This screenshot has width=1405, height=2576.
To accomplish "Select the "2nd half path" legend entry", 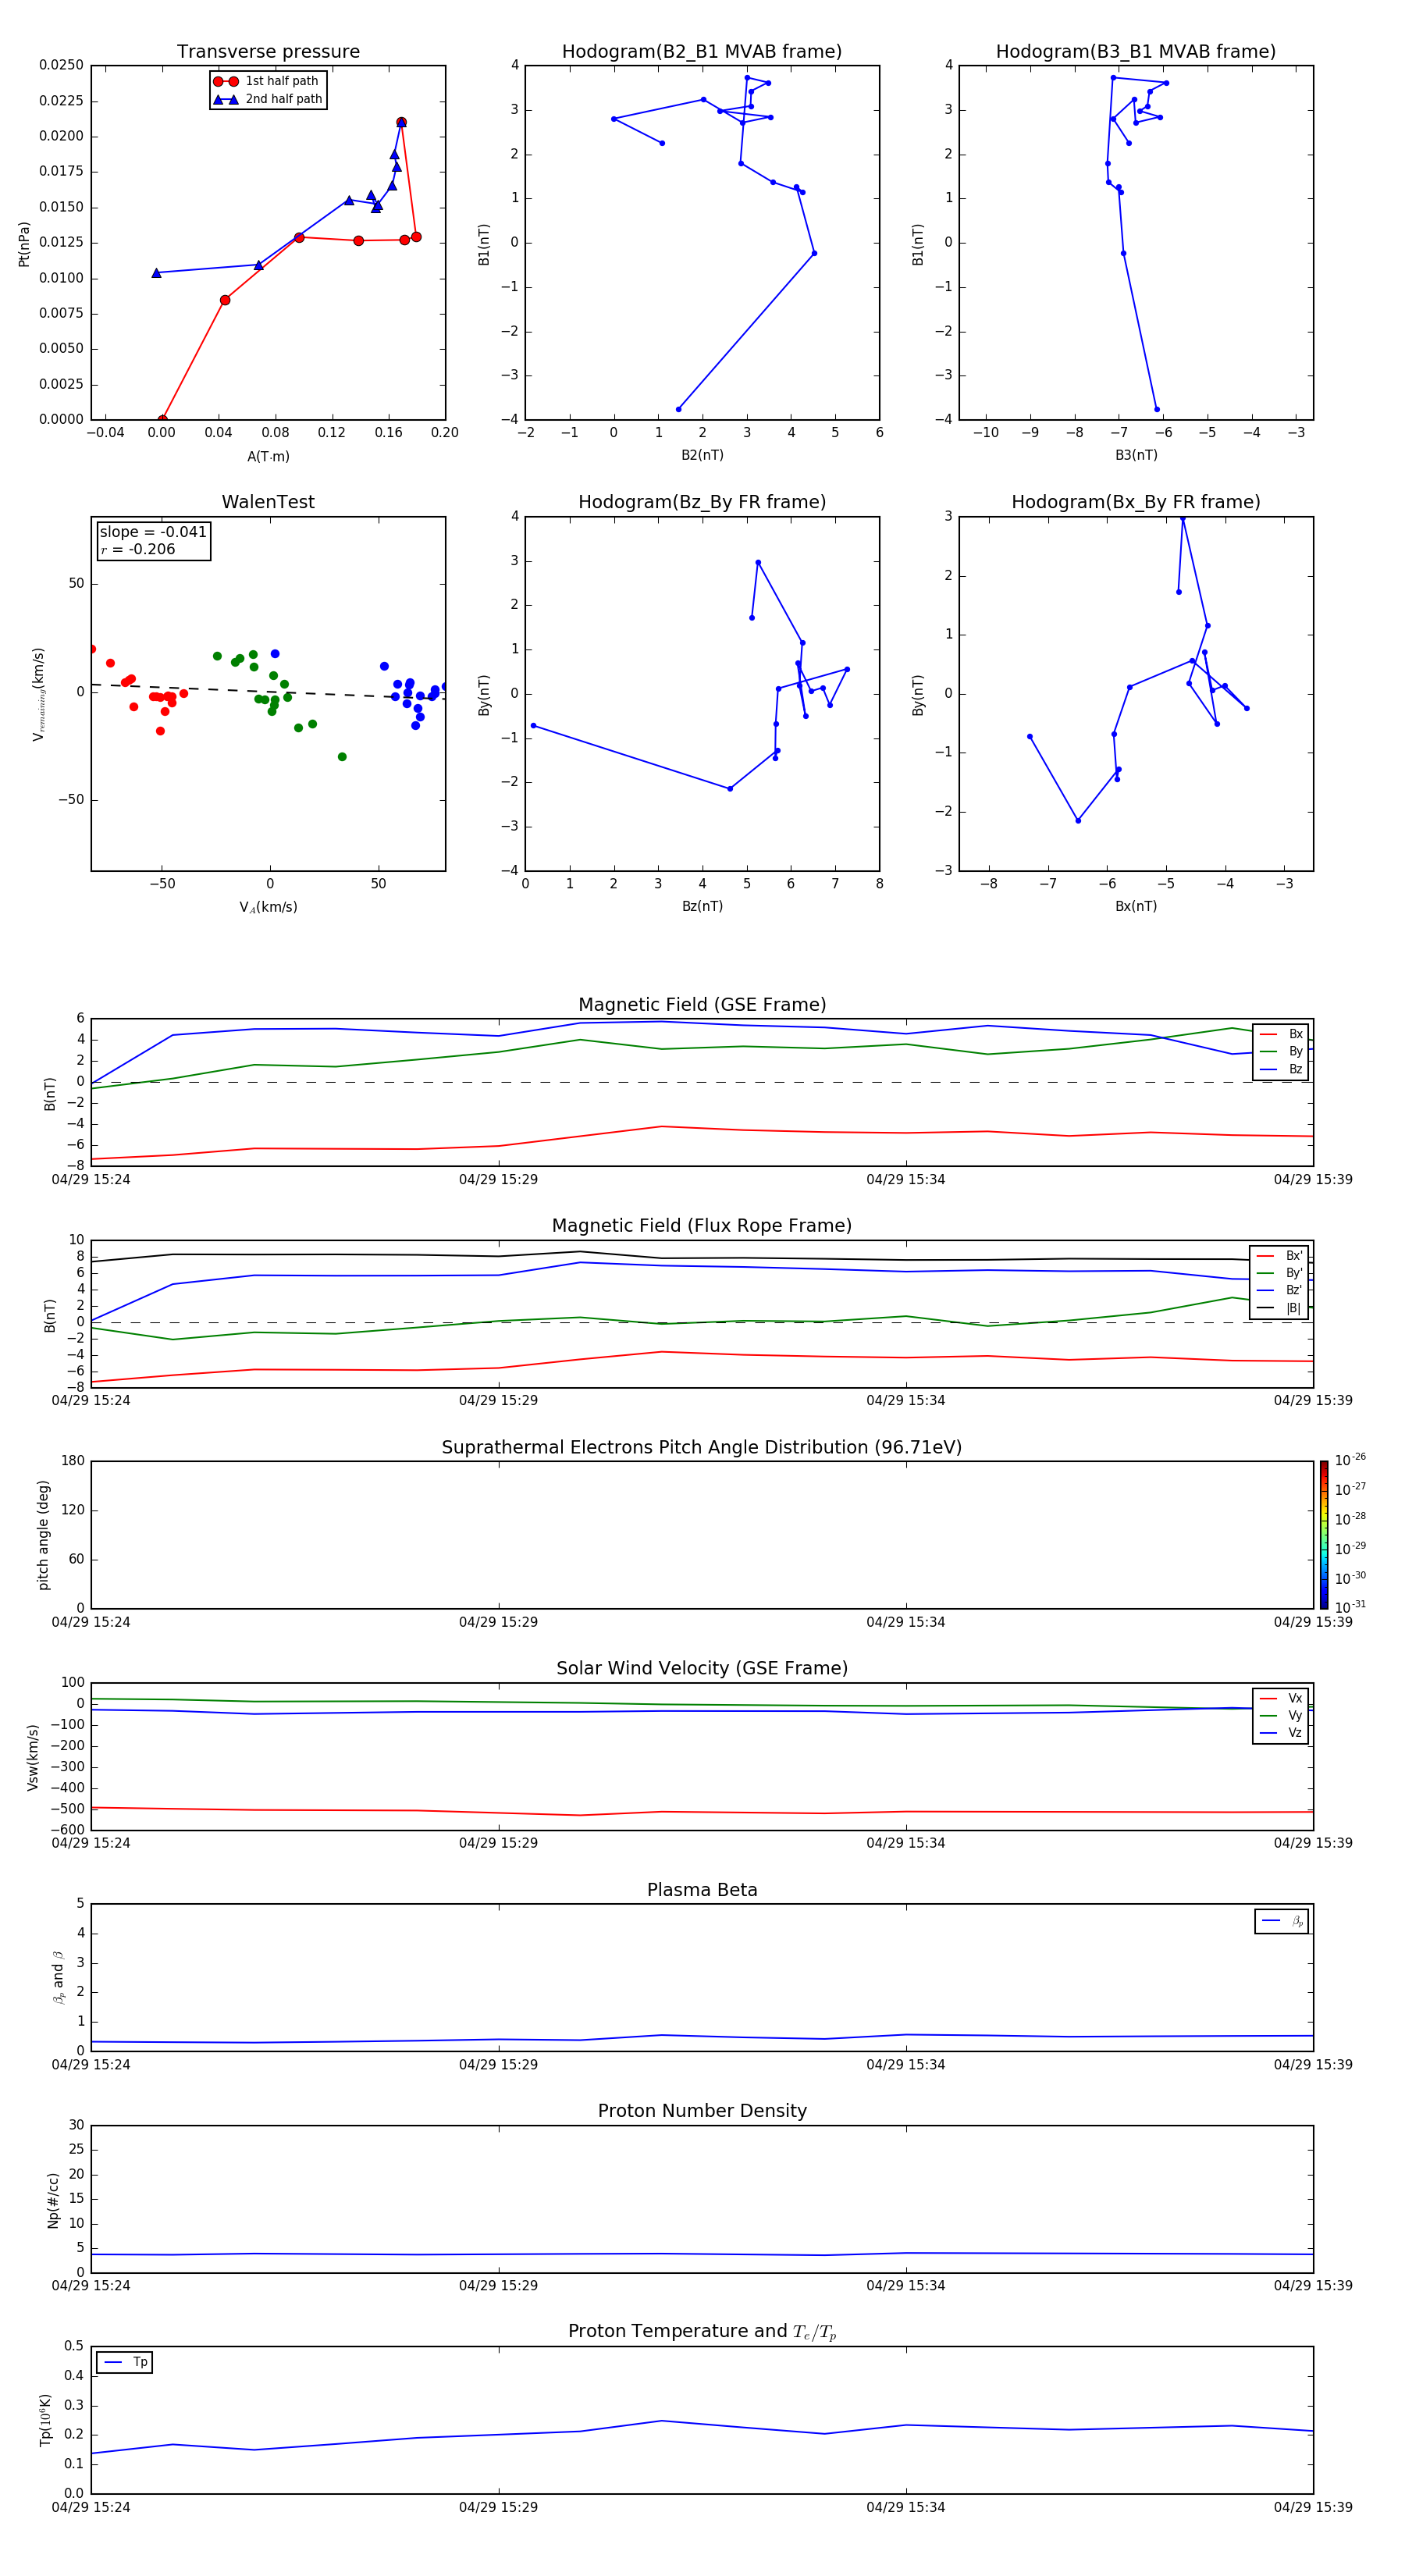I will 267,99.
